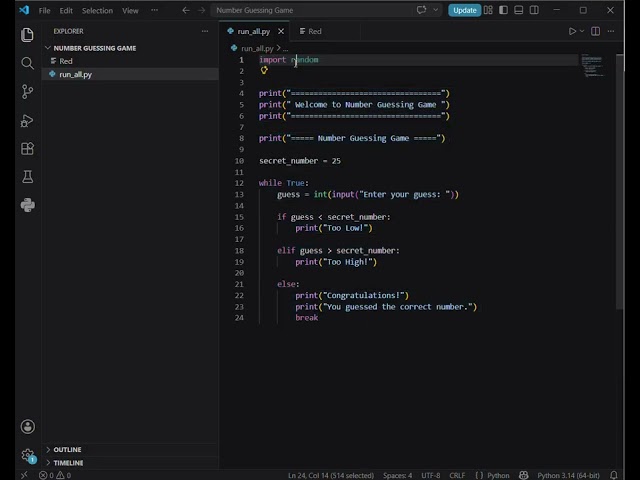Screen dimensions: 640x480
Task: Split the editor right
Action: (x=596, y=31)
